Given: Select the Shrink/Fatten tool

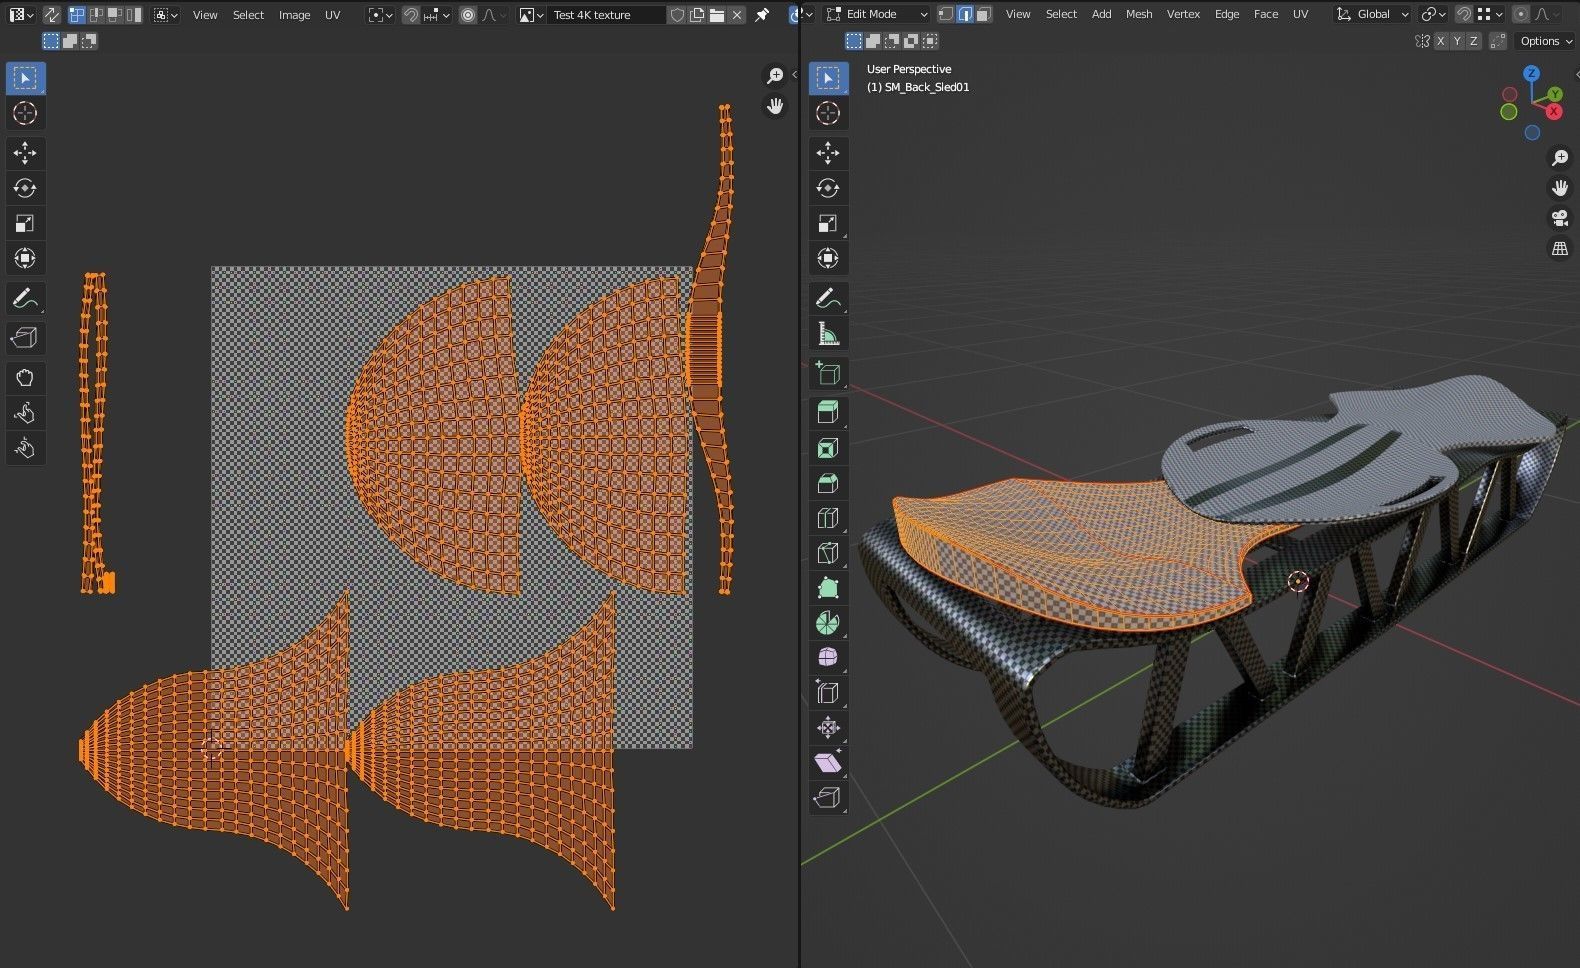Looking at the screenshot, I should point(828,728).
